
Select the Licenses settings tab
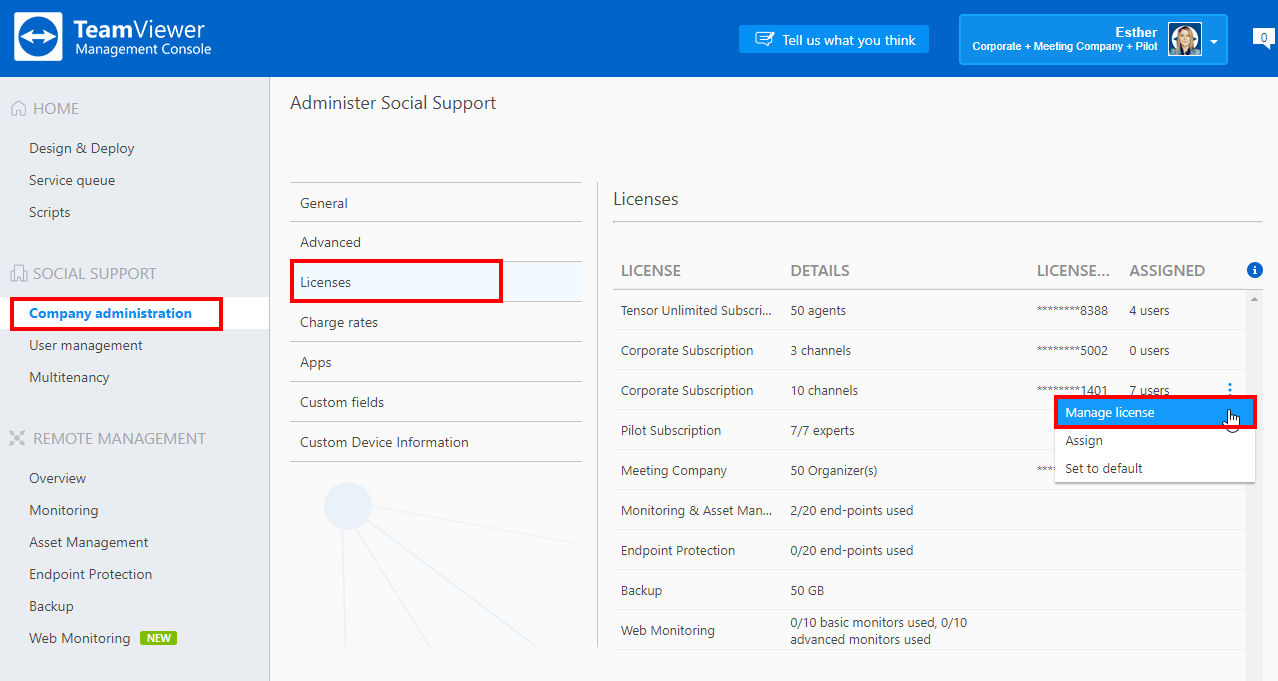click(x=436, y=282)
